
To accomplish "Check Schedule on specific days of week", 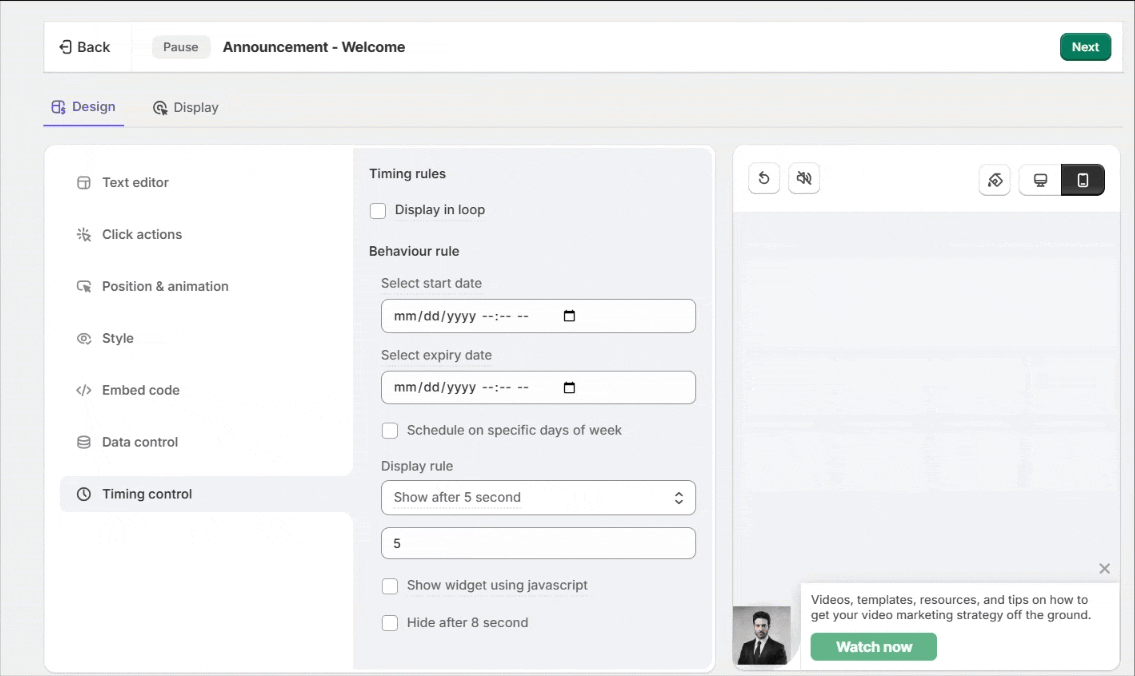I will click(390, 431).
